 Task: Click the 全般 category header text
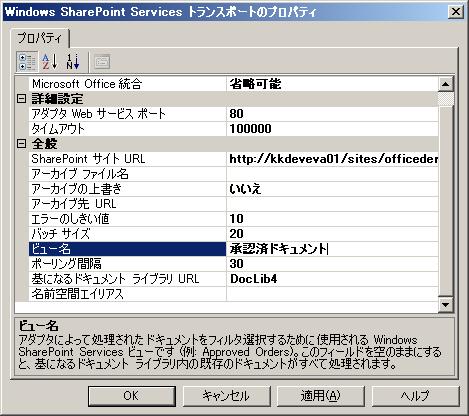tap(44, 144)
